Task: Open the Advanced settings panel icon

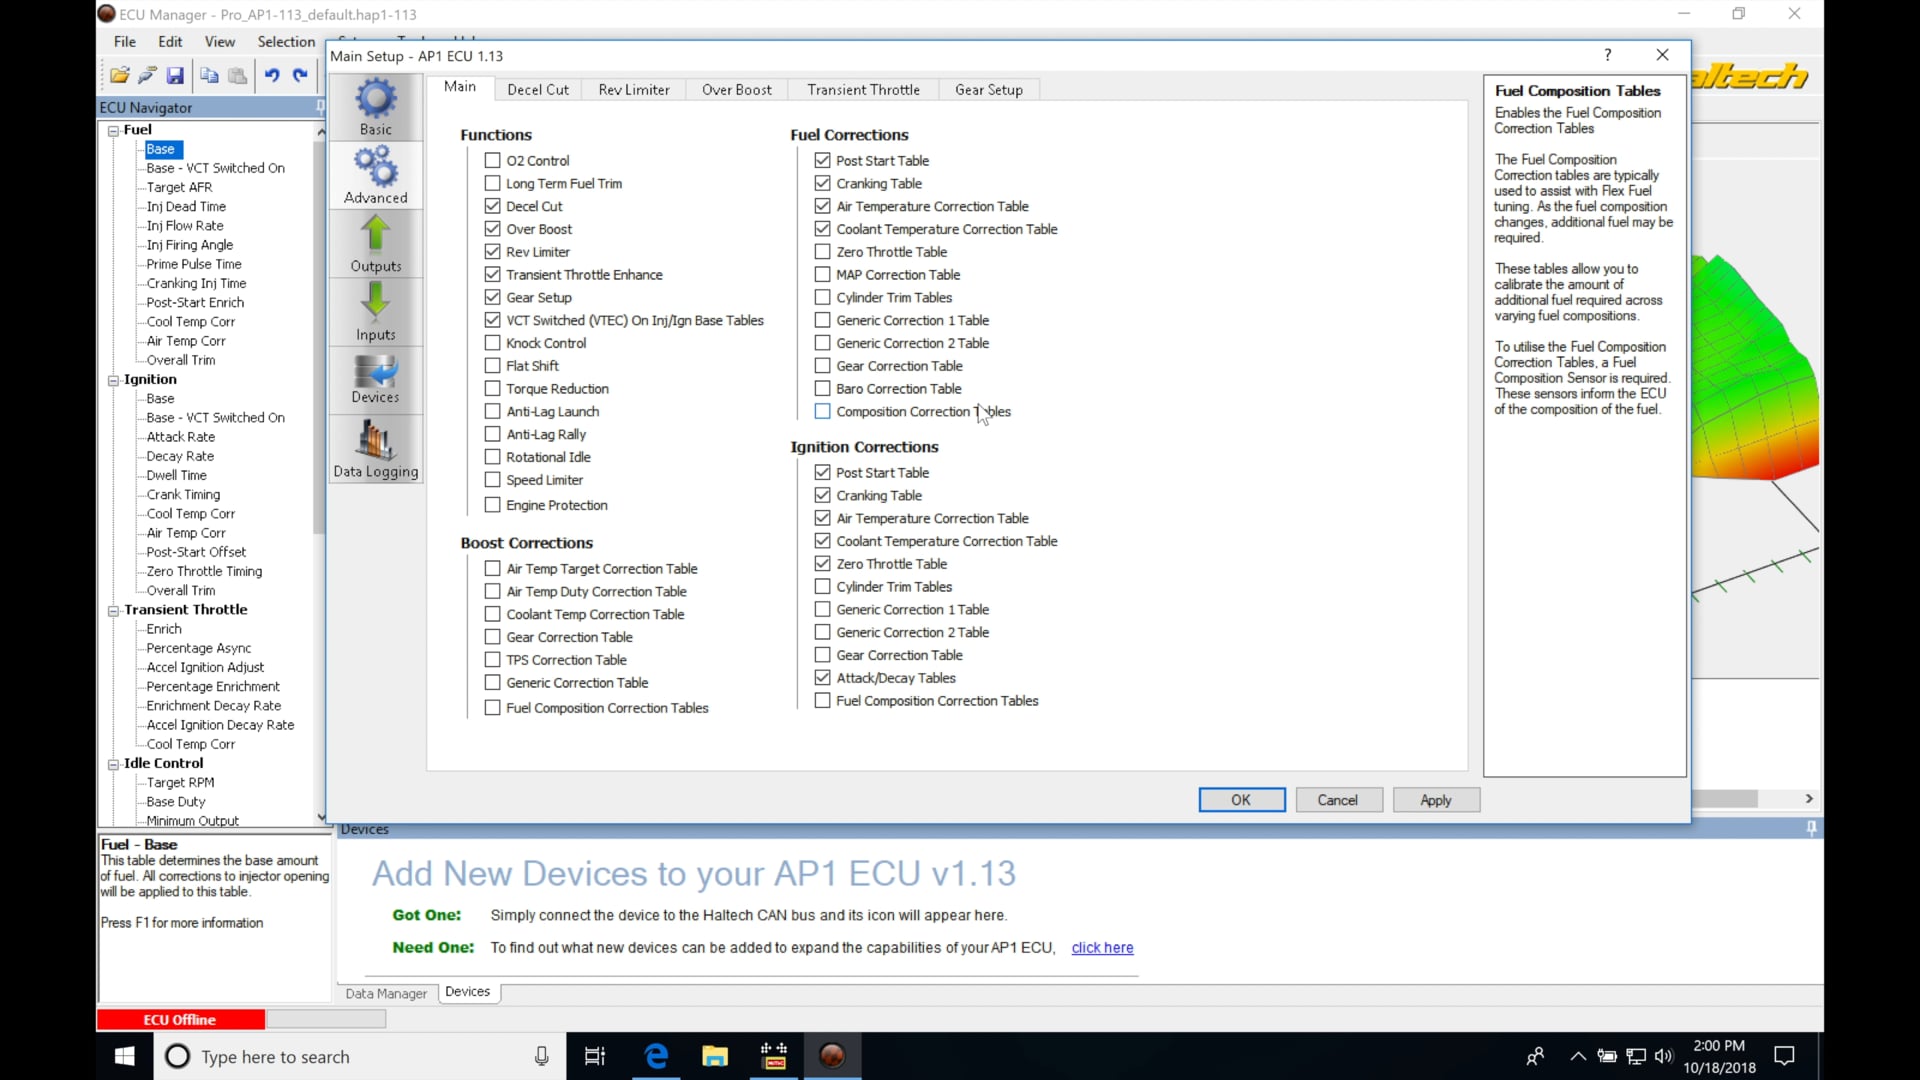Action: tap(375, 173)
